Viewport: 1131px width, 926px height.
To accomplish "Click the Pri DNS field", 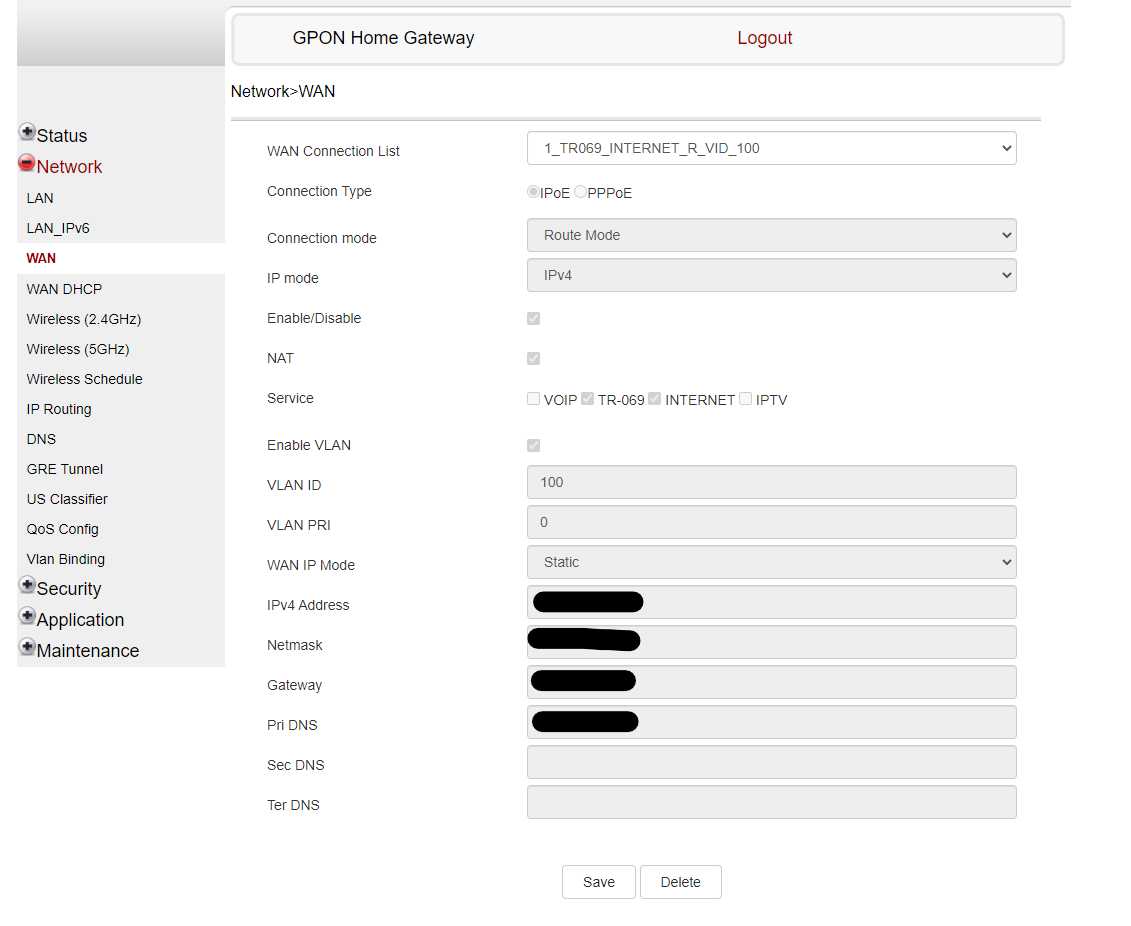I will click(772, 722).
